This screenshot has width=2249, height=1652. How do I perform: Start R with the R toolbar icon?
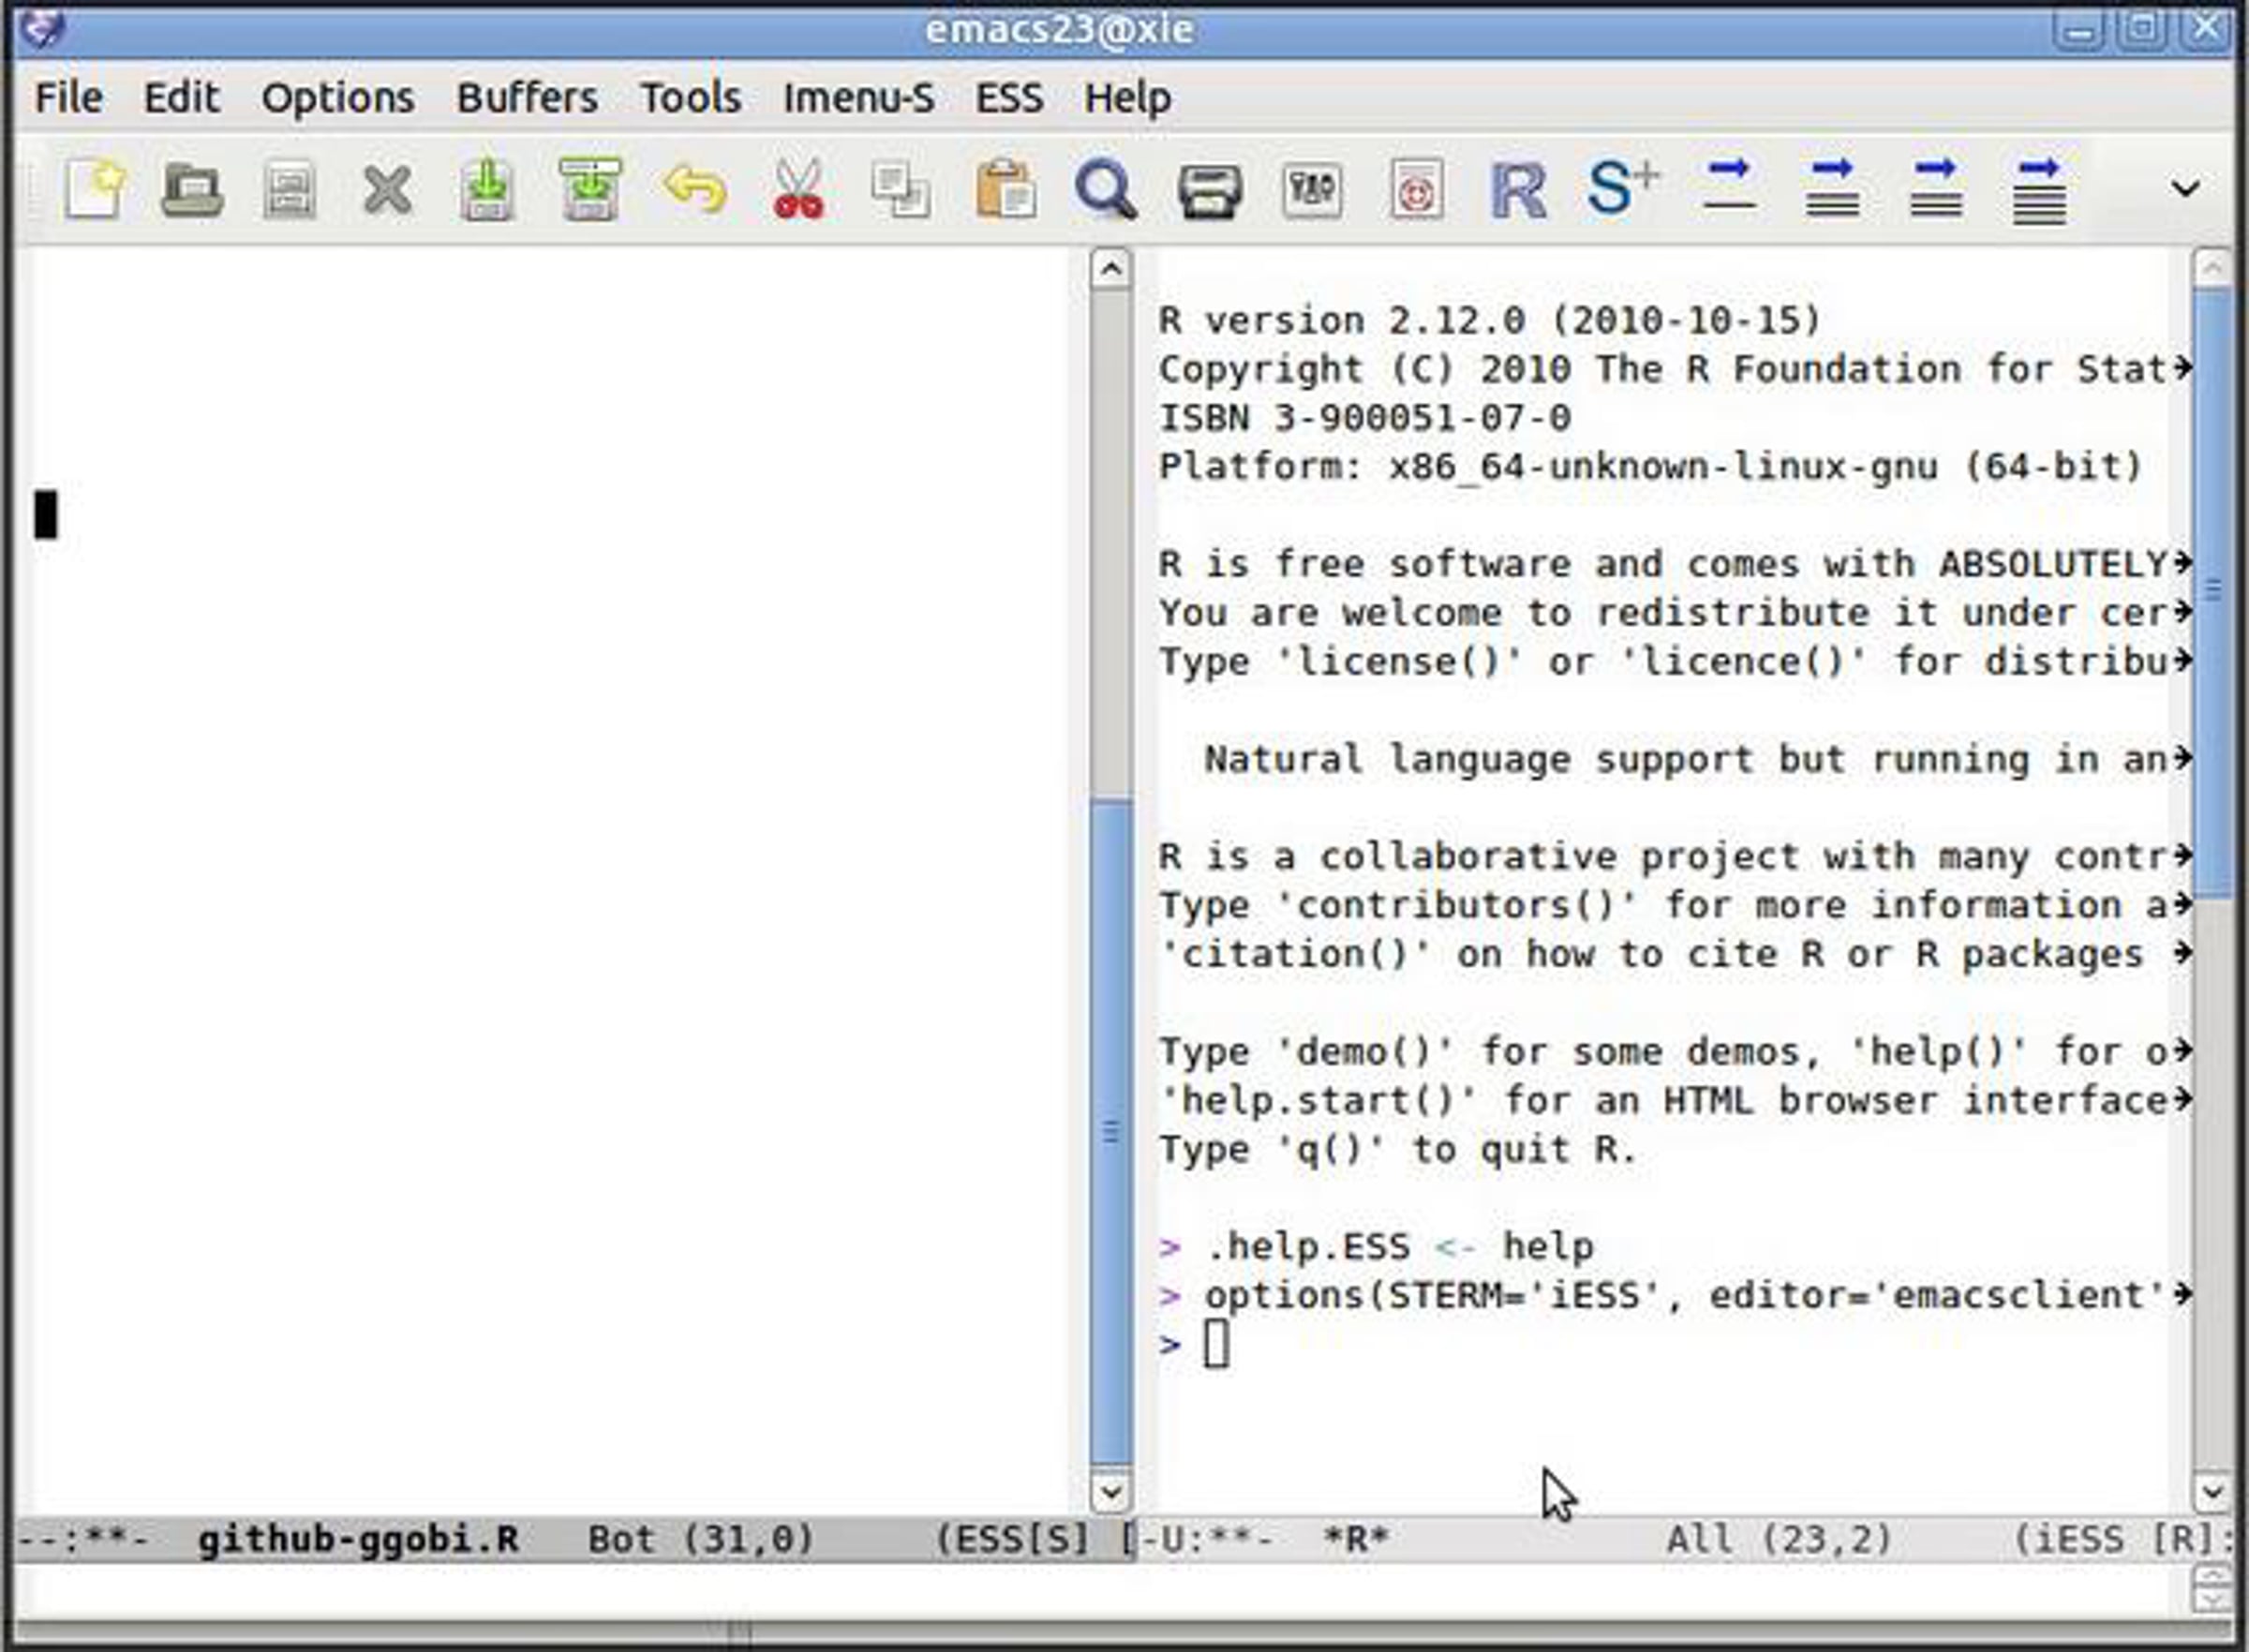1518,190
